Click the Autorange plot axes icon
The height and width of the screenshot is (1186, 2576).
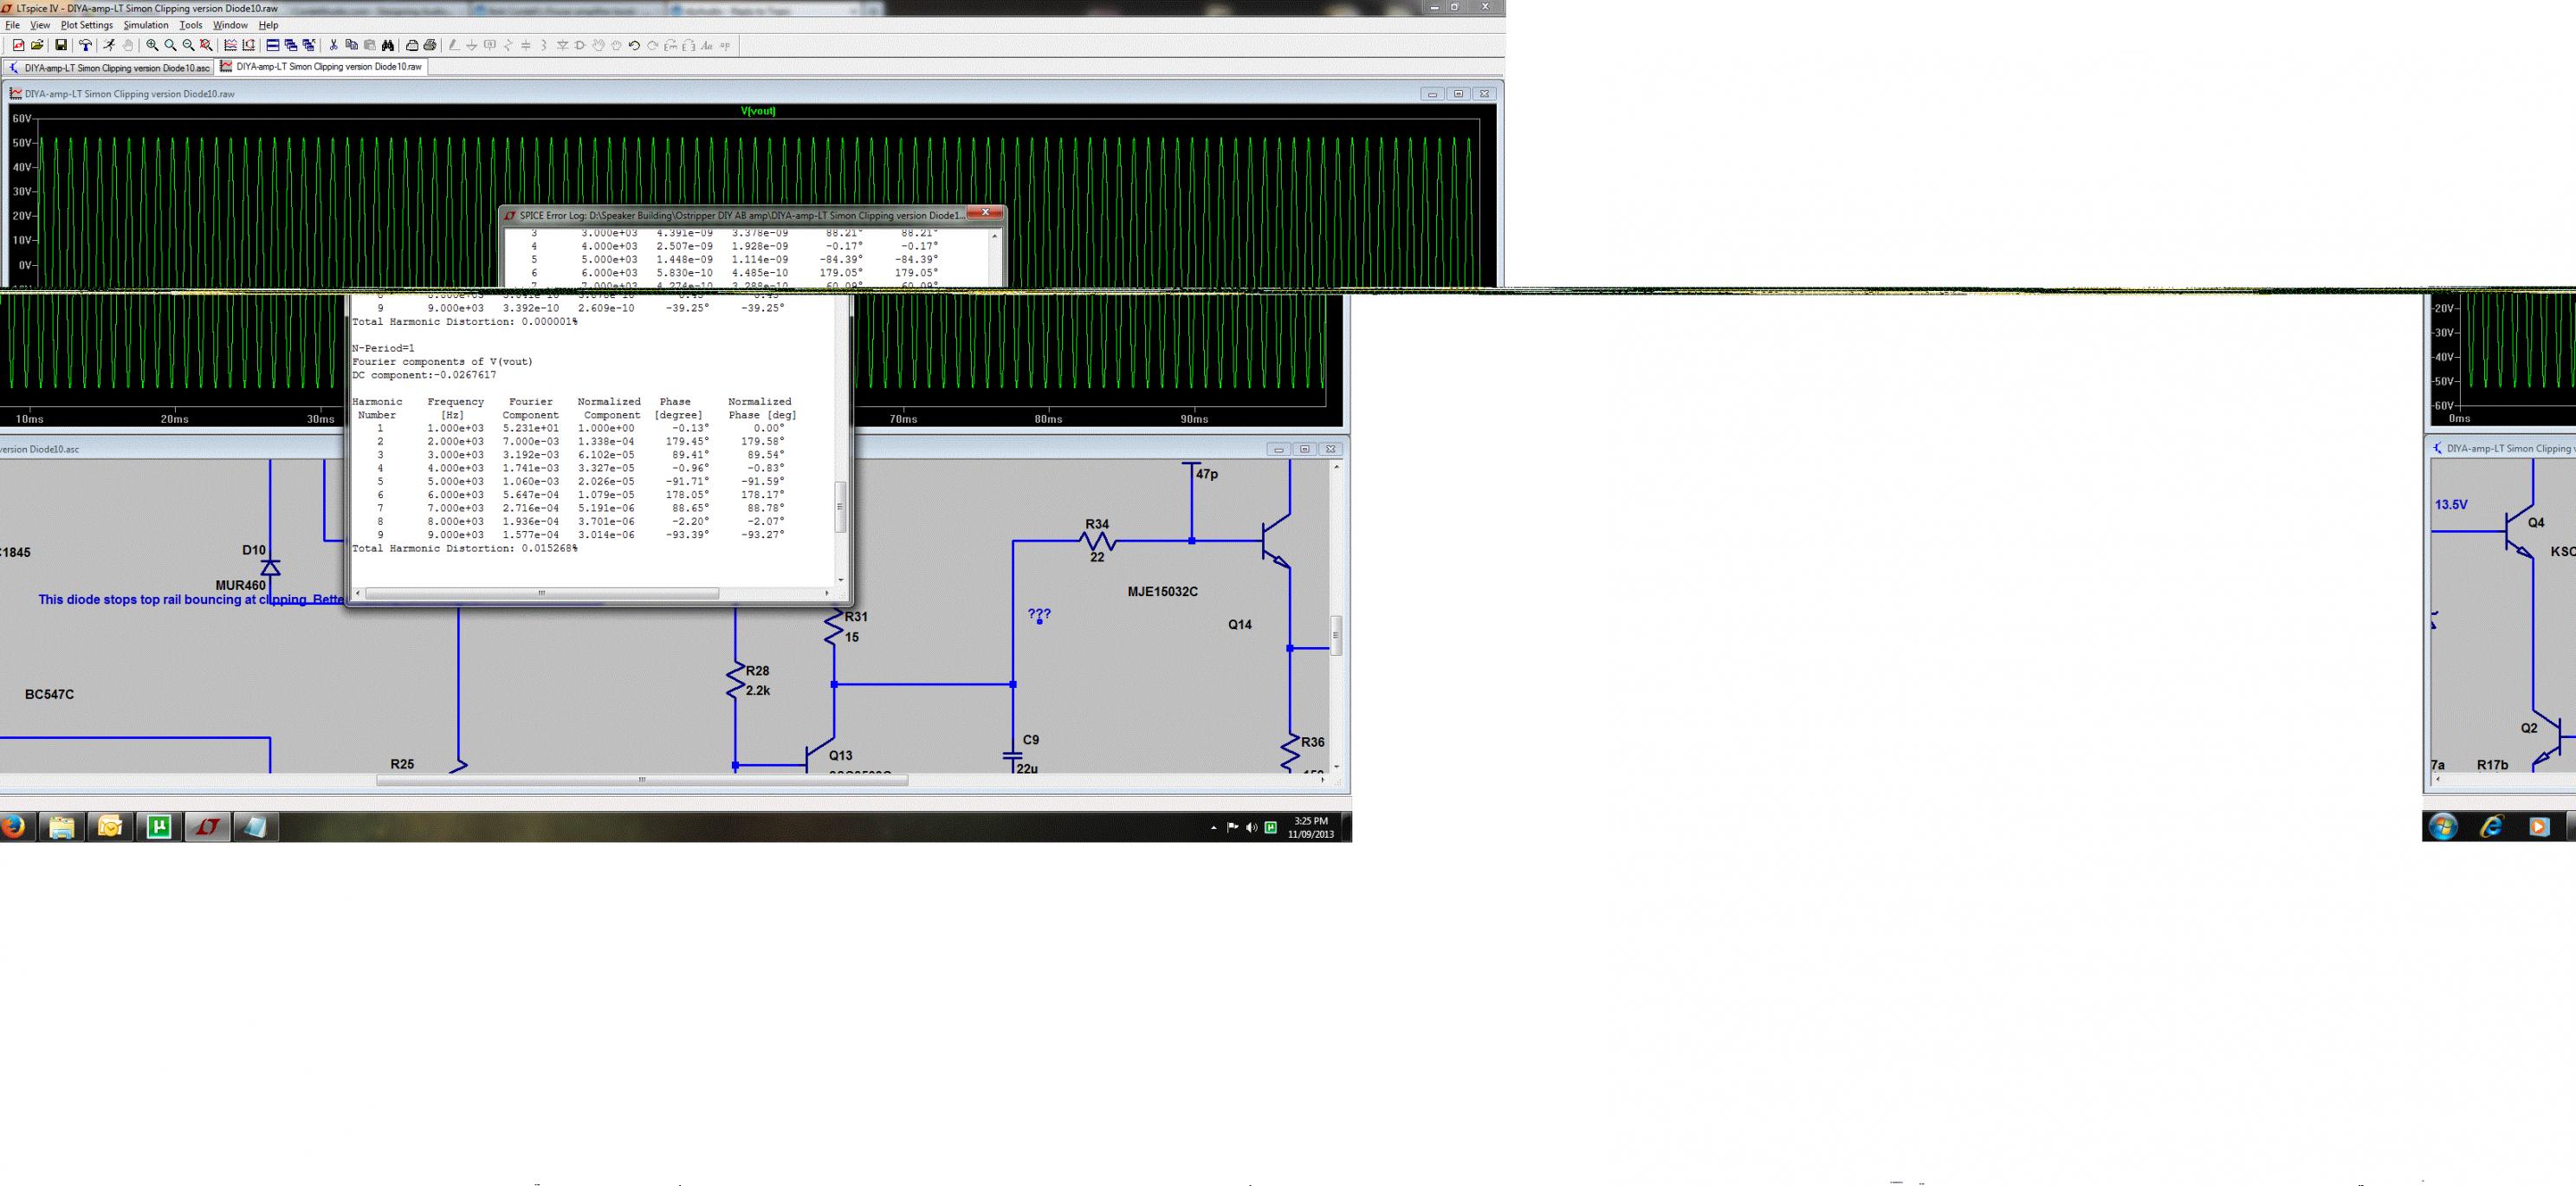(x=249, y=45)
